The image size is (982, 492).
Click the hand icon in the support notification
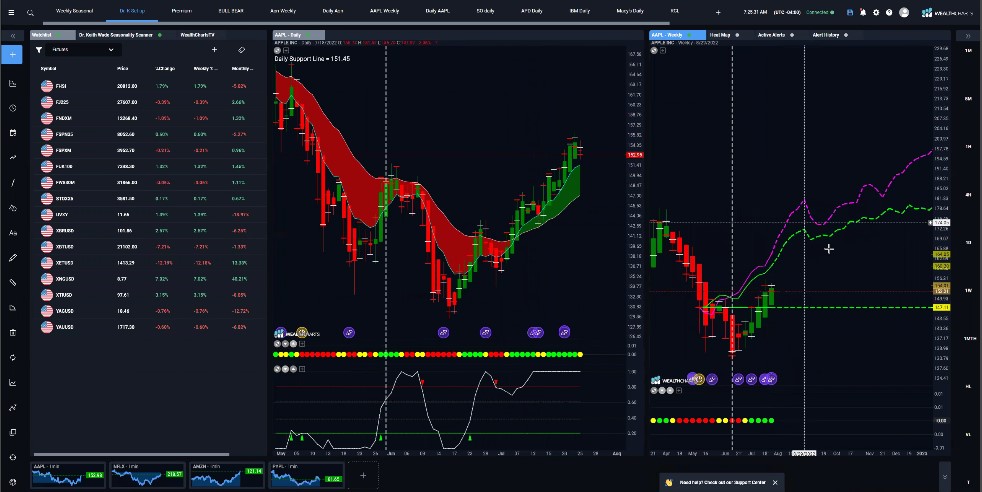(668, 483)
